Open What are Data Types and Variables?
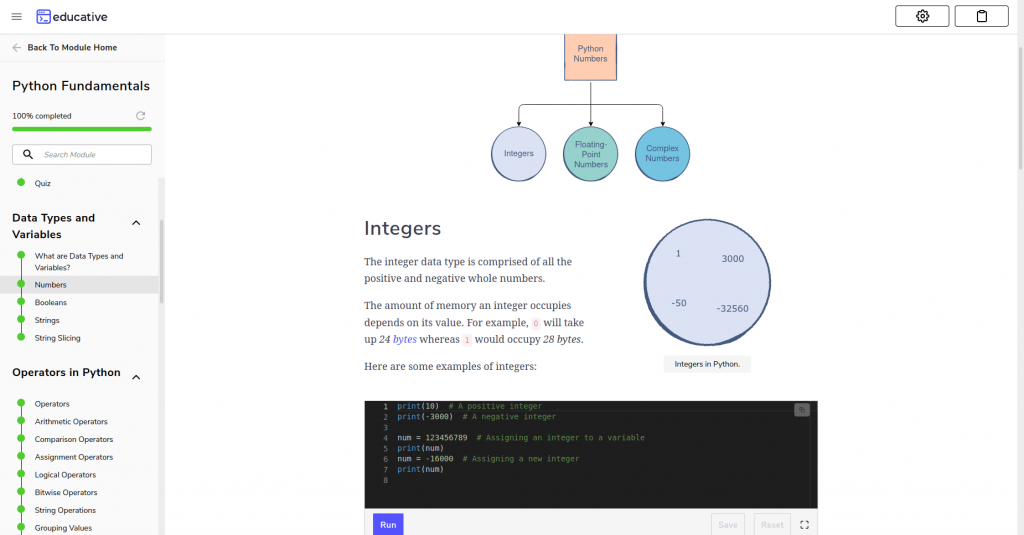Viewport: 1024px width, 535px height. [79, 262]
